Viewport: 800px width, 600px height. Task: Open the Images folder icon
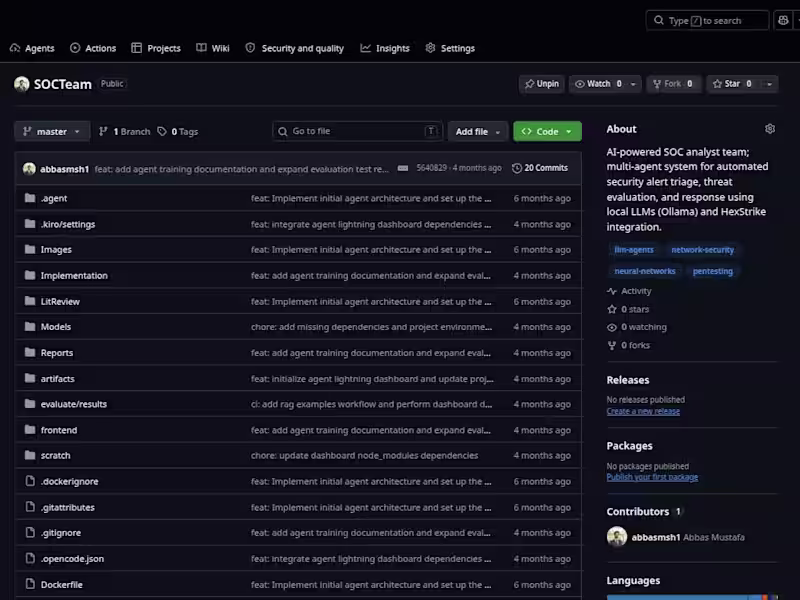[30, 249]
